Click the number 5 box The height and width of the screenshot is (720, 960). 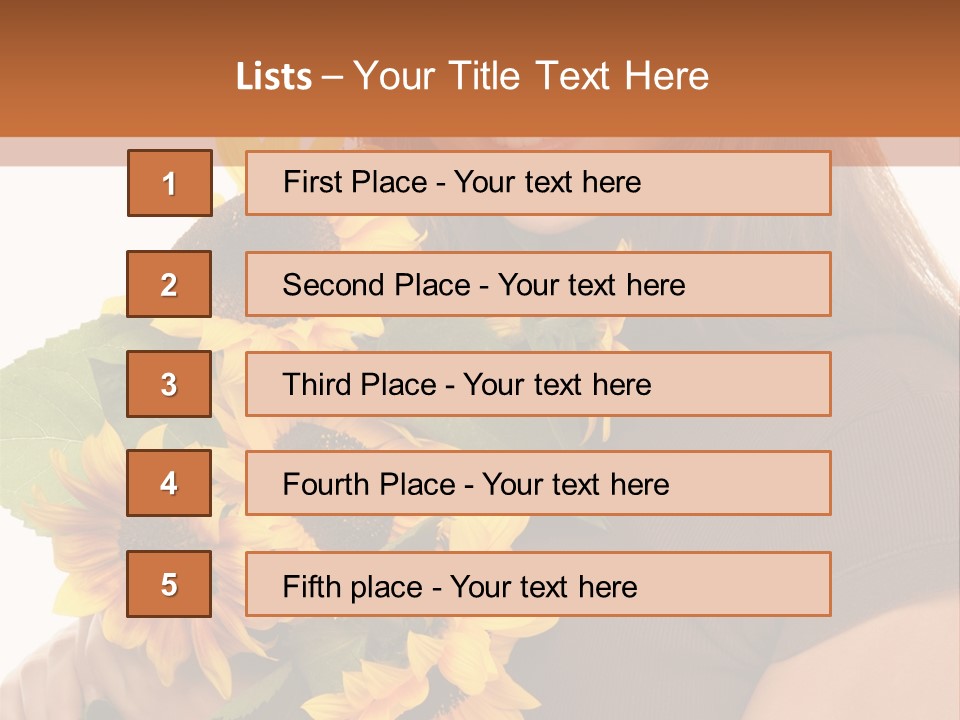169,584
